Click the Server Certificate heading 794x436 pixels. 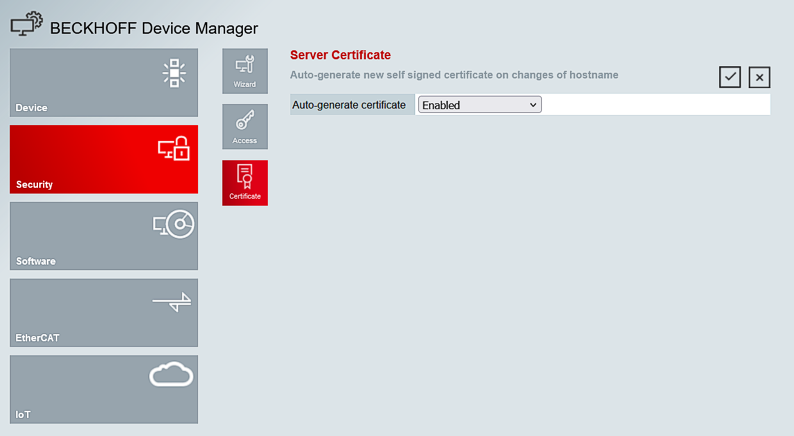point(340,55)
